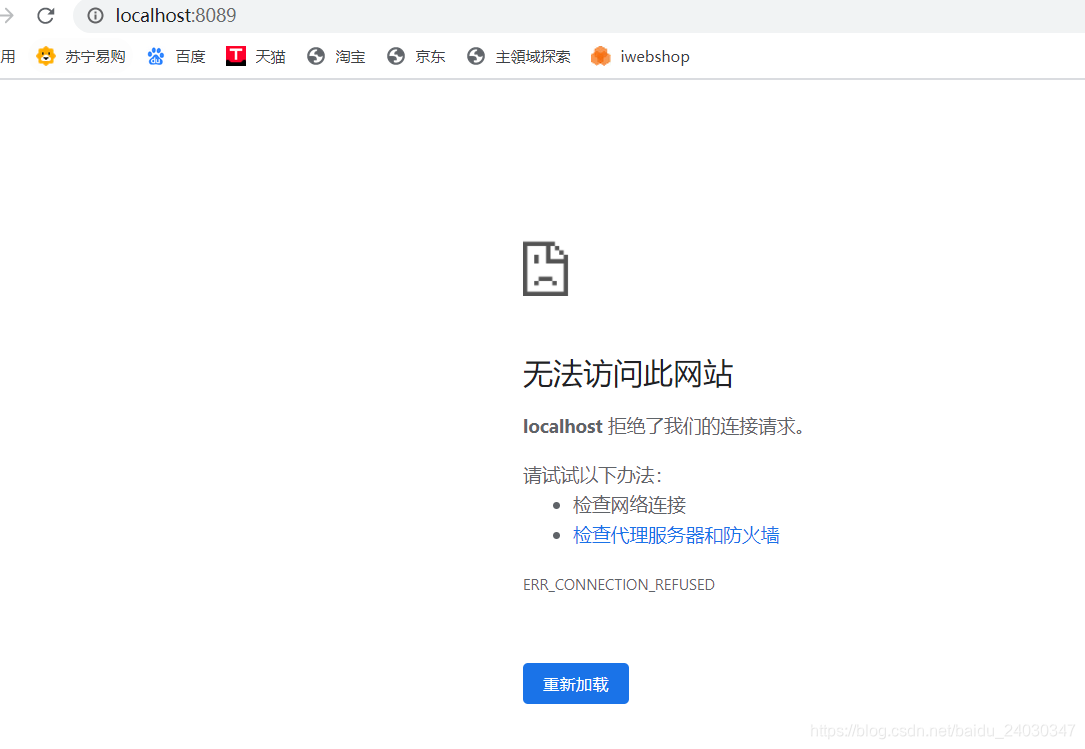The image size is (1085, 749).
Task: Click the 检查代理服务器和防火墙 link
Action: [676, 535]
